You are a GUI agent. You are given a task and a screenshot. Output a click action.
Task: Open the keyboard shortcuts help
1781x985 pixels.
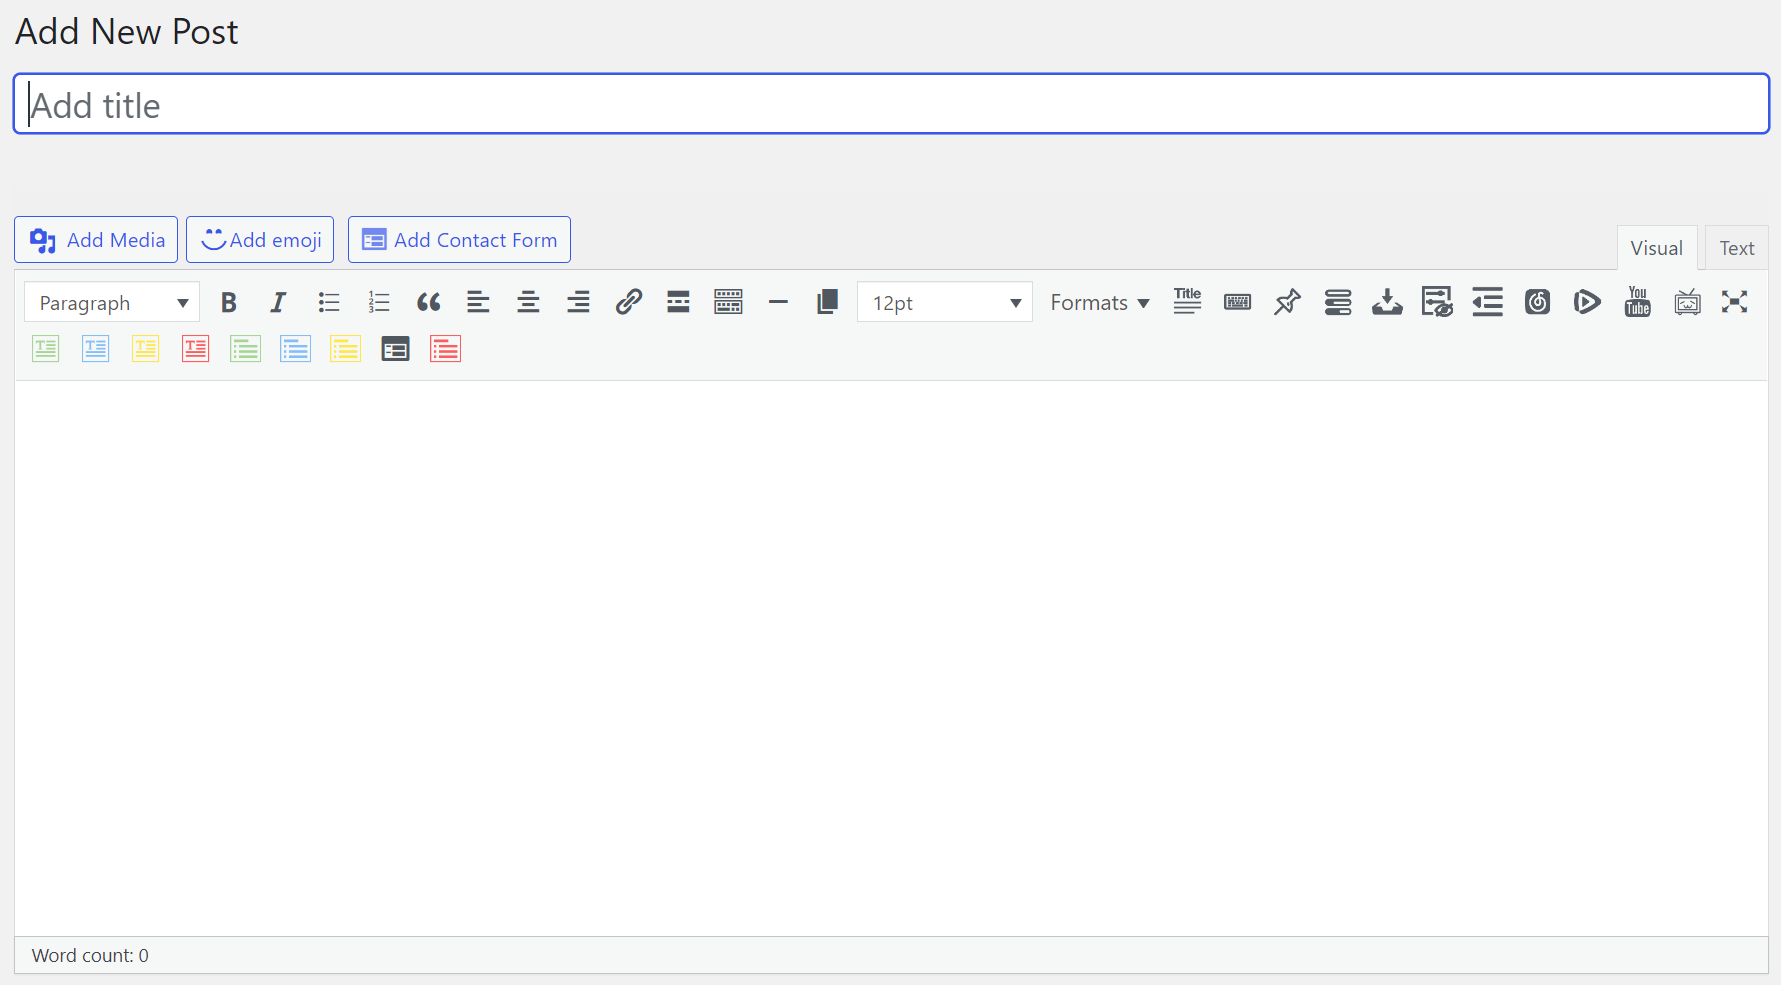(x=1237, y=301)
